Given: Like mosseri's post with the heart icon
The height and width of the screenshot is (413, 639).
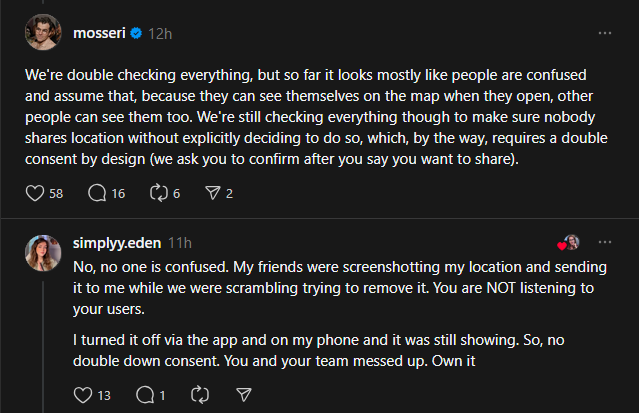Looking at the screenshot, I should 33,193.
